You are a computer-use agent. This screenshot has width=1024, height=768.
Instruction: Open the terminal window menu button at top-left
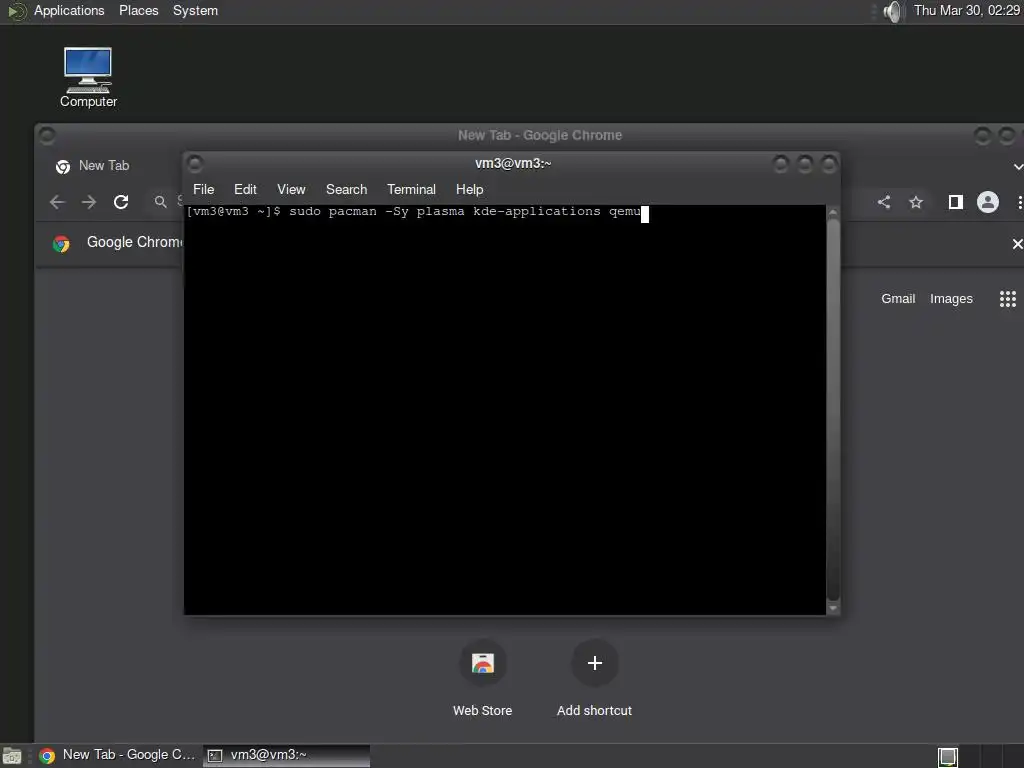(x=195, y=163)
